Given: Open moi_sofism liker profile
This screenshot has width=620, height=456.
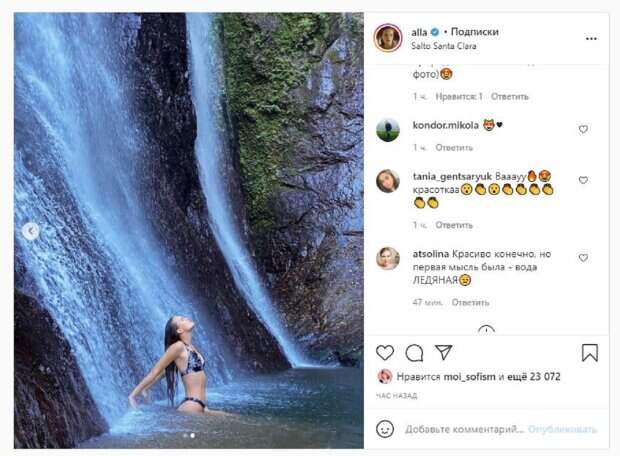Looking at the screenshot, I should [469, 377].
